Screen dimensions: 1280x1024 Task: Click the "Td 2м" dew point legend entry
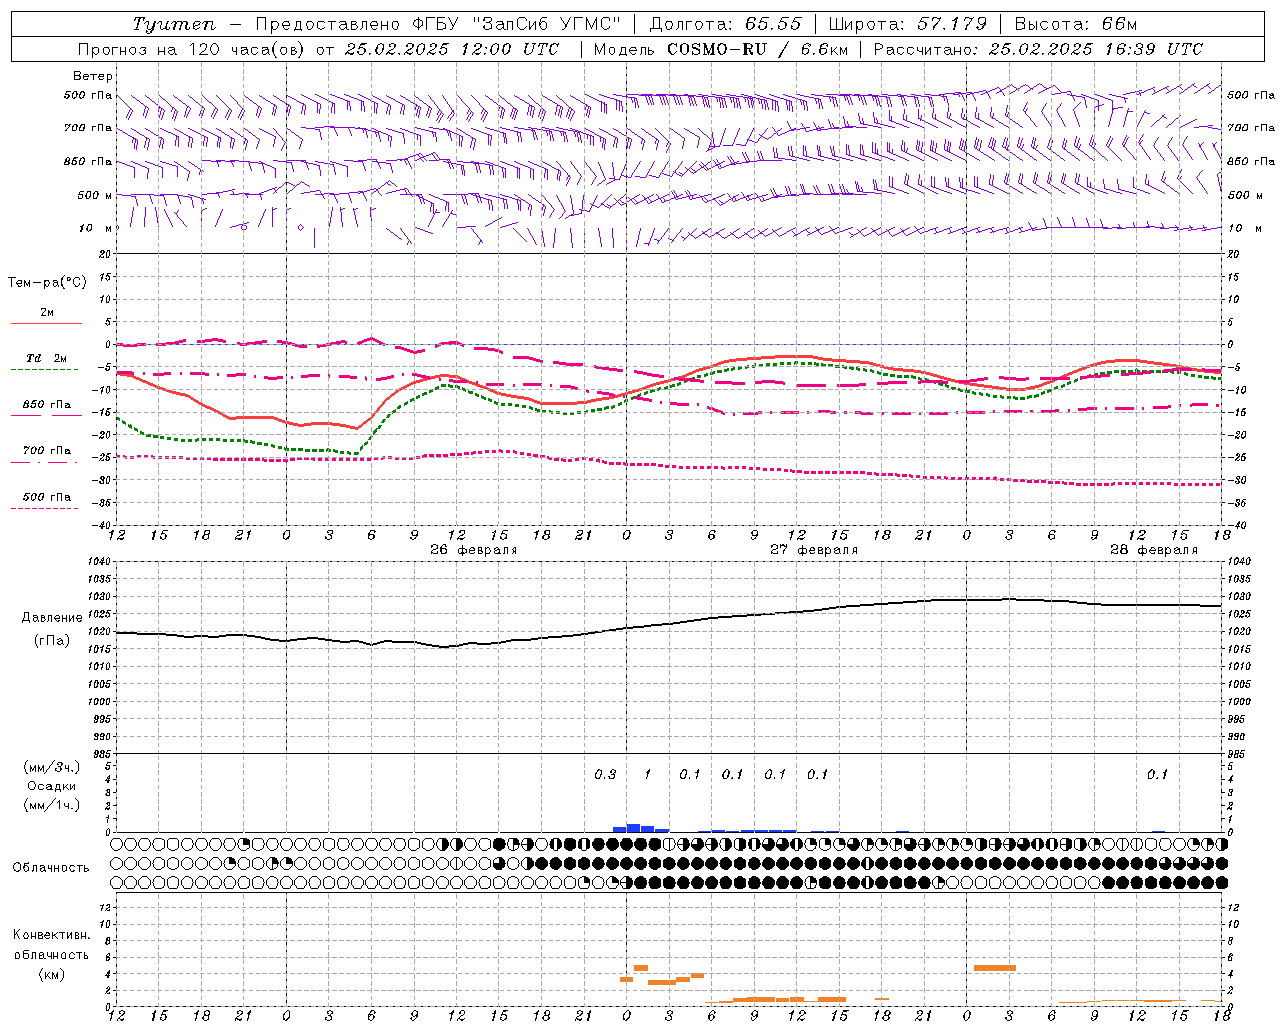[47, 358]
